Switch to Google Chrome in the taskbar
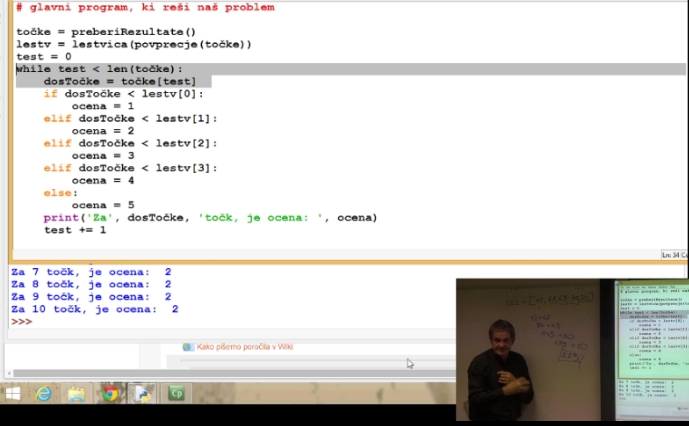 tap(109, 393)
